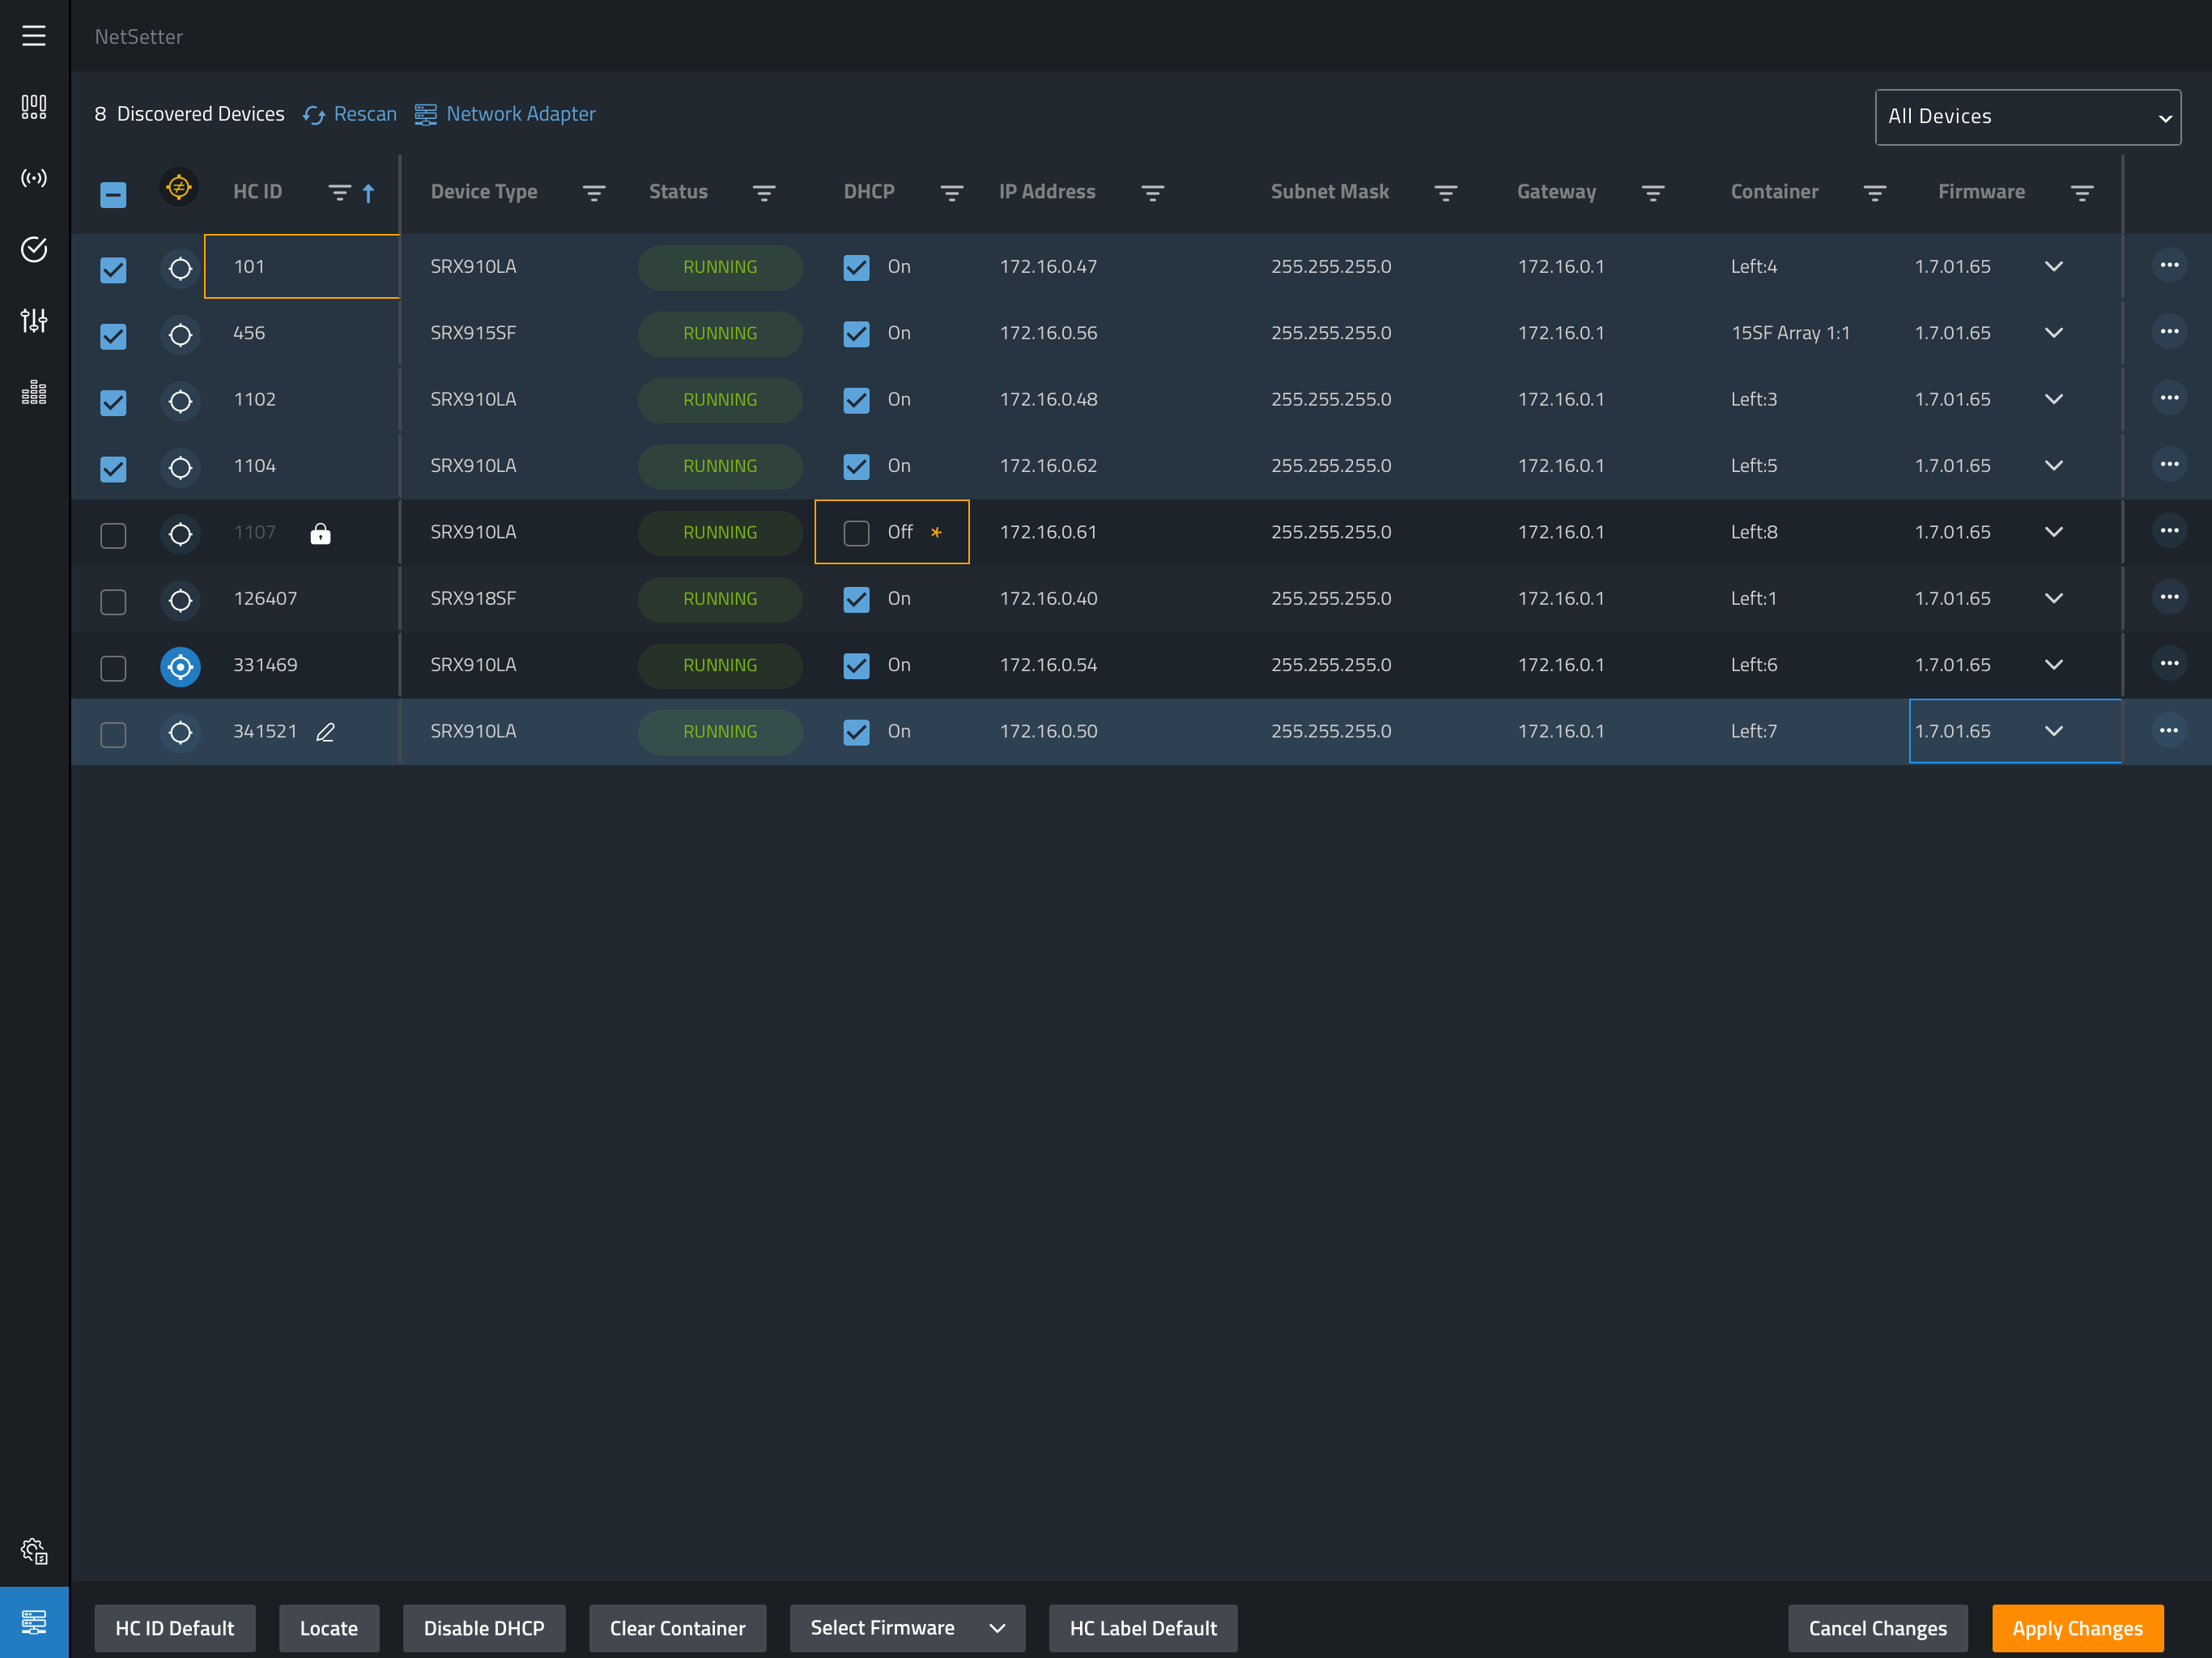The image size is (2212, 1658).
Task: Check the row checkbox for device 341521
Action: [113, 734]
